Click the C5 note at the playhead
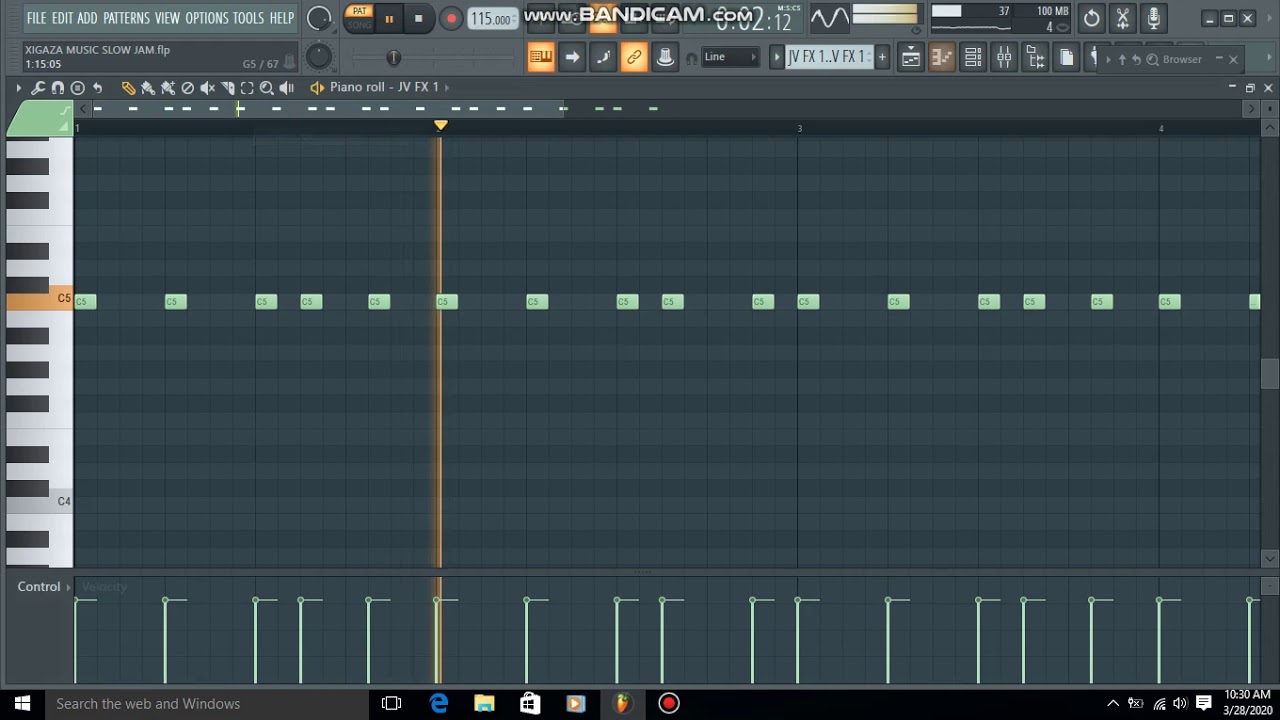Image resolution: width=1280 pixels, height=720 pixels. [447, 302]
